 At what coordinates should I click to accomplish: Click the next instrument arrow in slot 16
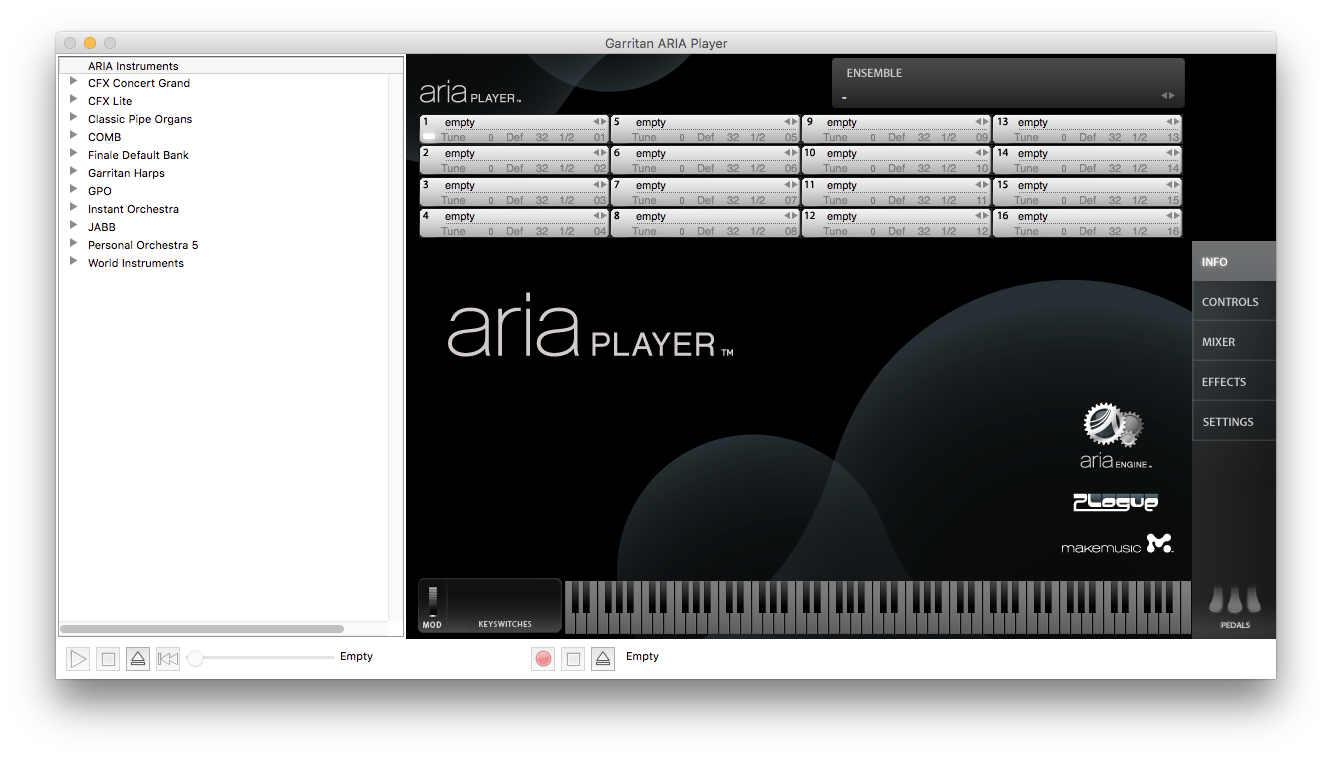coord(1176,216)
